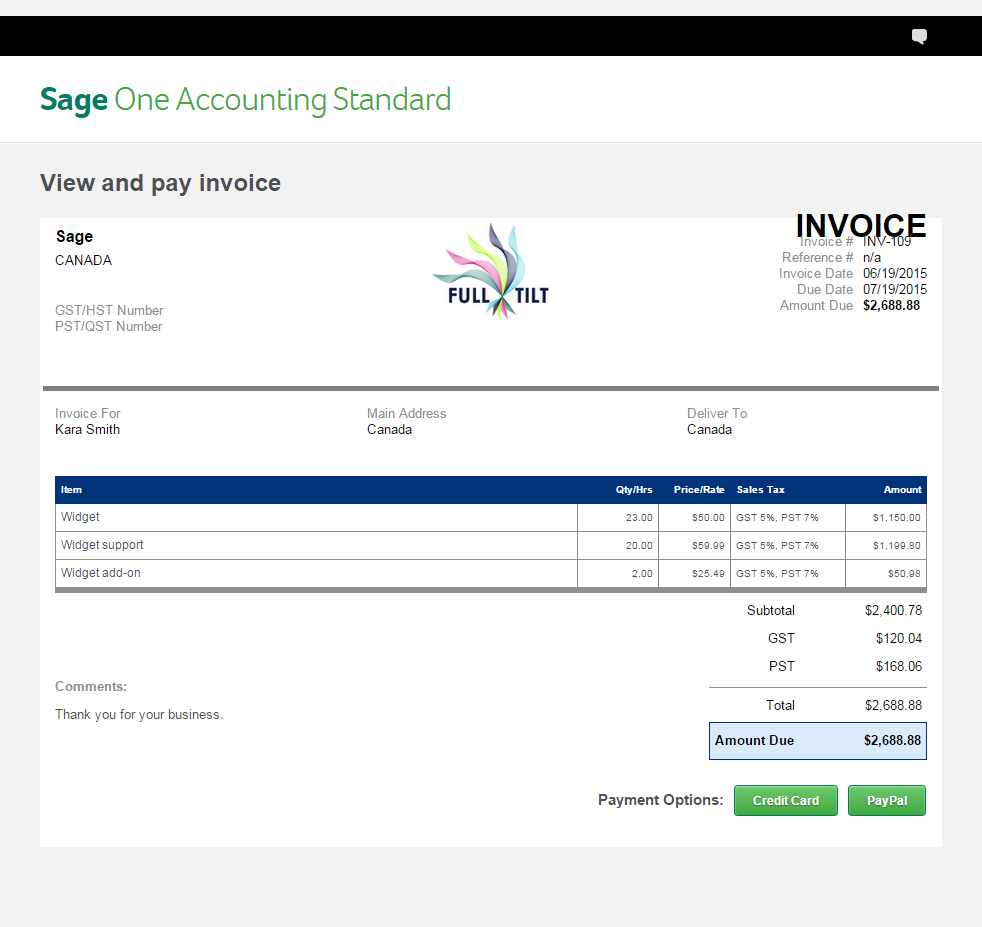
Task: Pay with the PayPal button
Action: point(886,800)
